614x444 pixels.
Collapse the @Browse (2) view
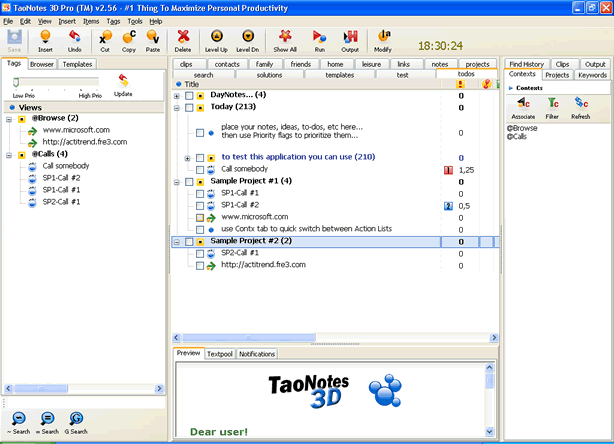tap(9, 119)
